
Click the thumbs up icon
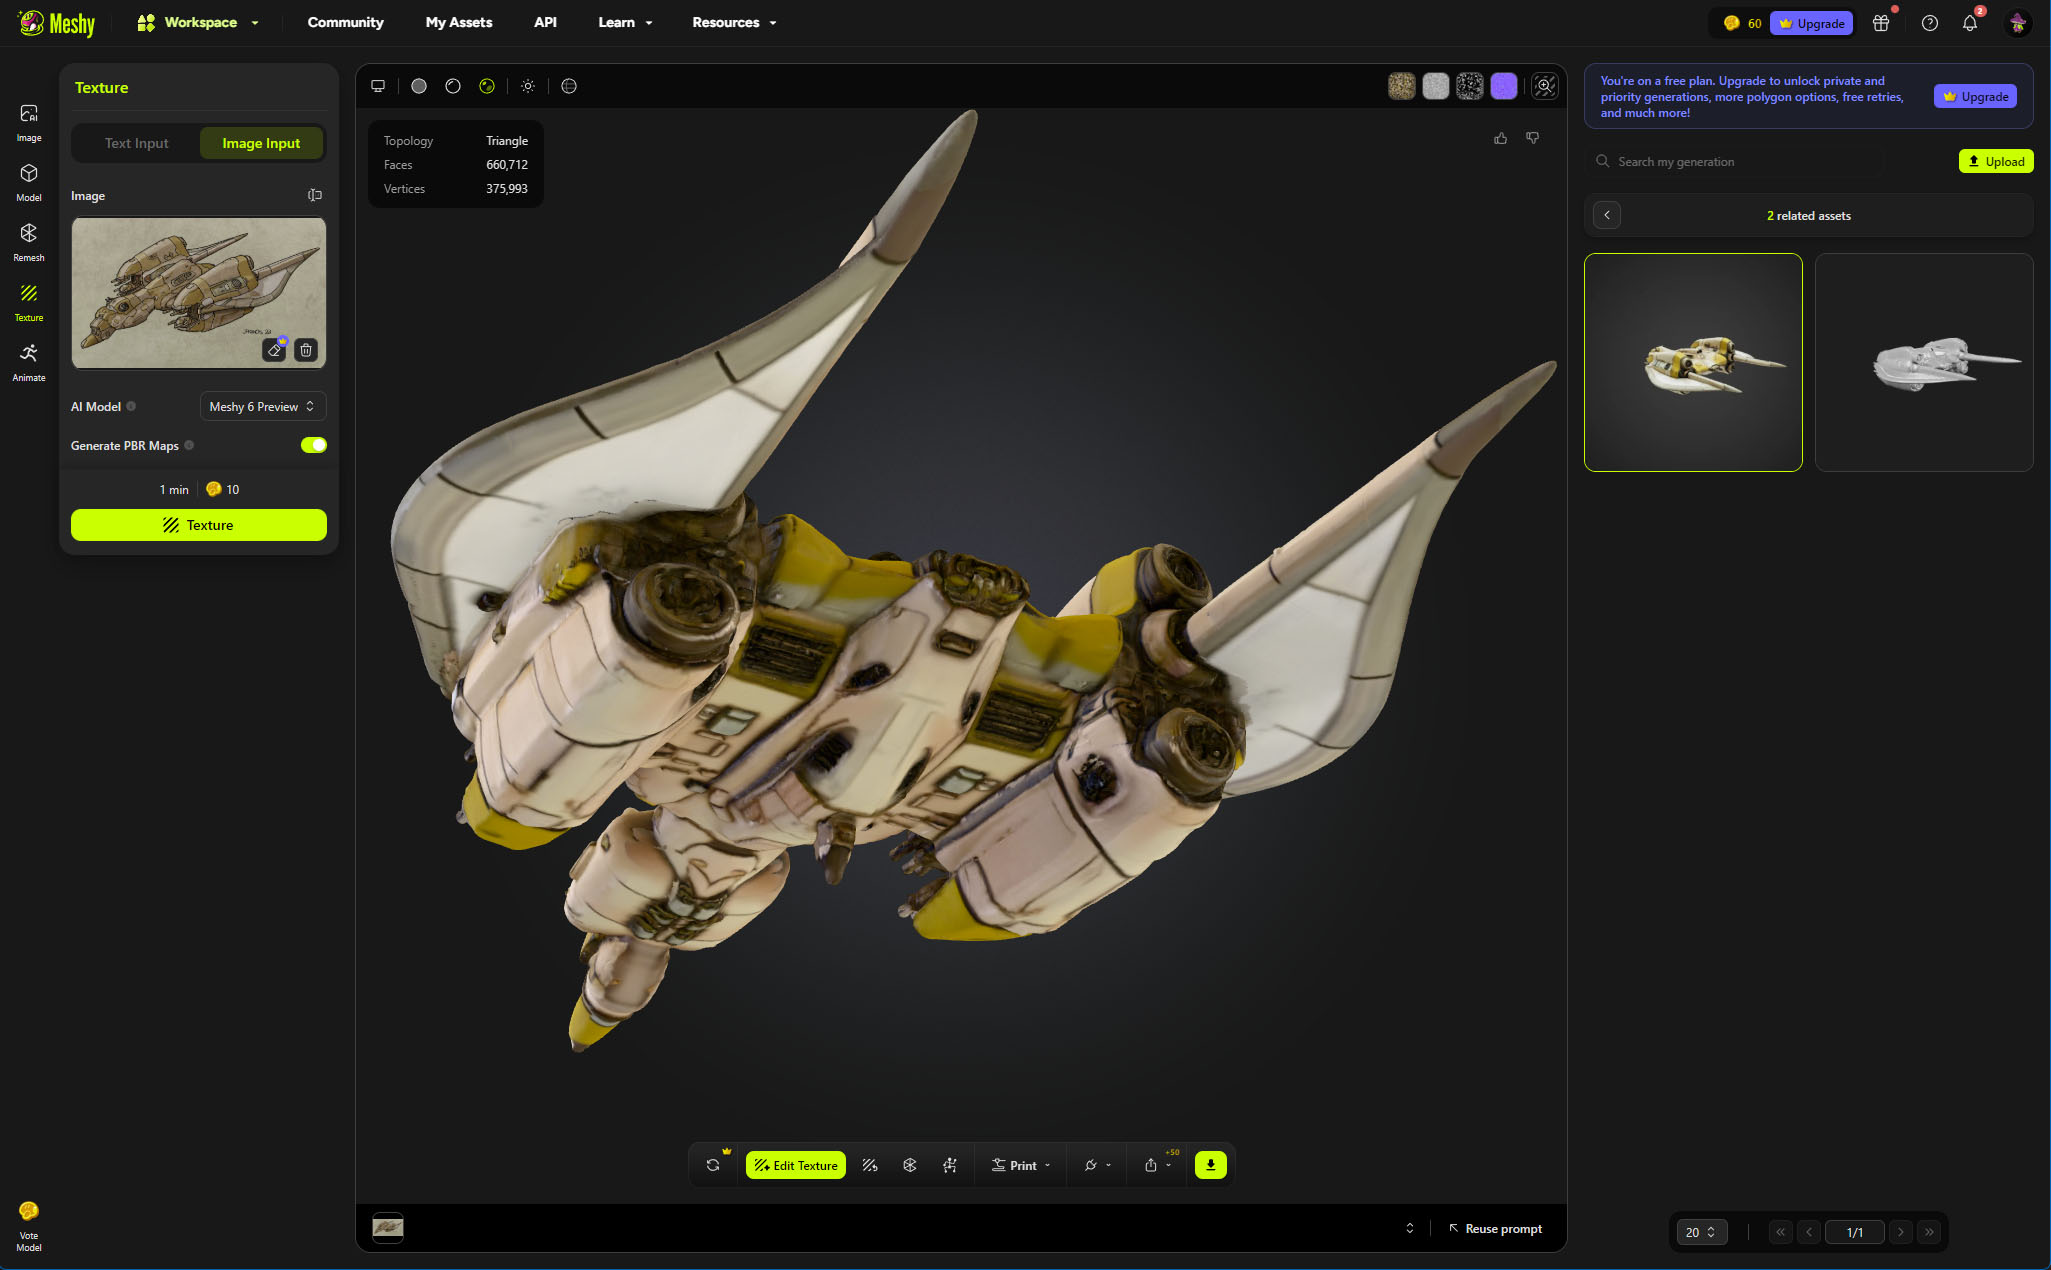pyautogui.click(x=1500, y=138)
